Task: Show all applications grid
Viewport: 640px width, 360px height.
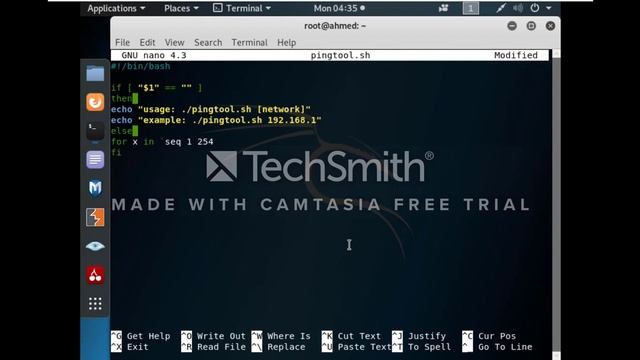Action: click(95, 303)
